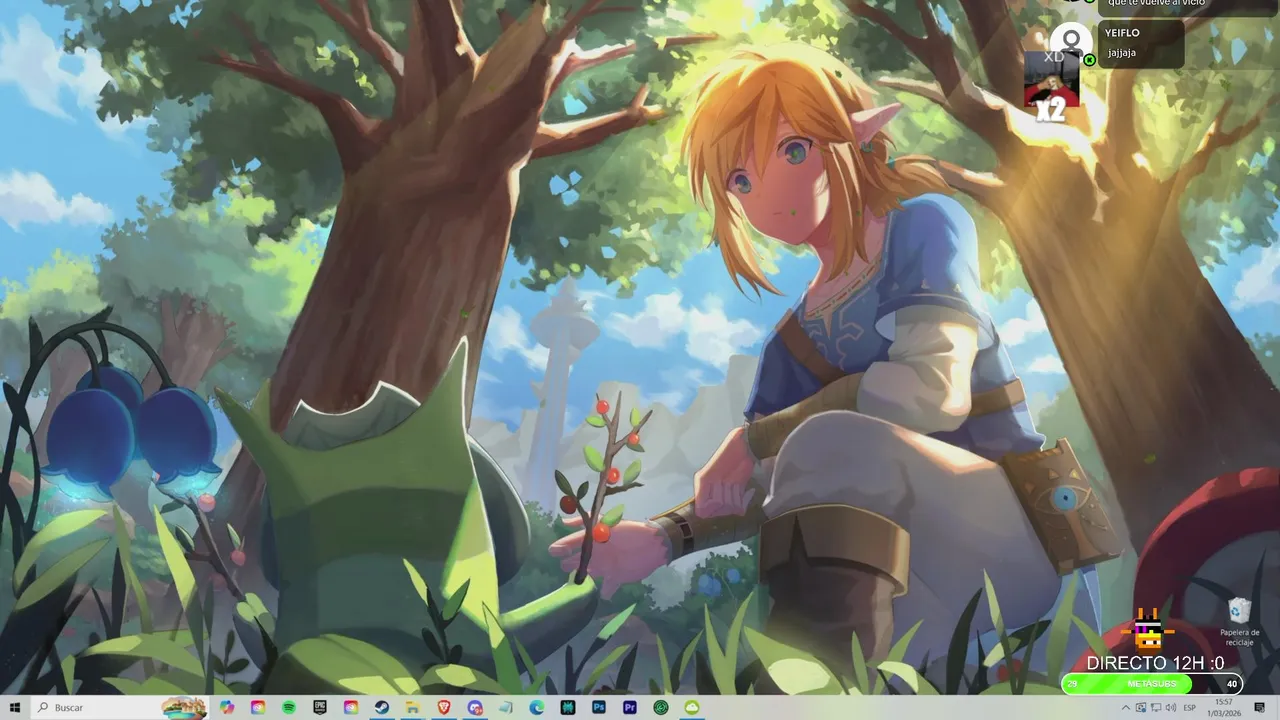Open the clock showing 15:57
The width and height of the screenshot is (1280, 720).
click(x=1224, y=707)
